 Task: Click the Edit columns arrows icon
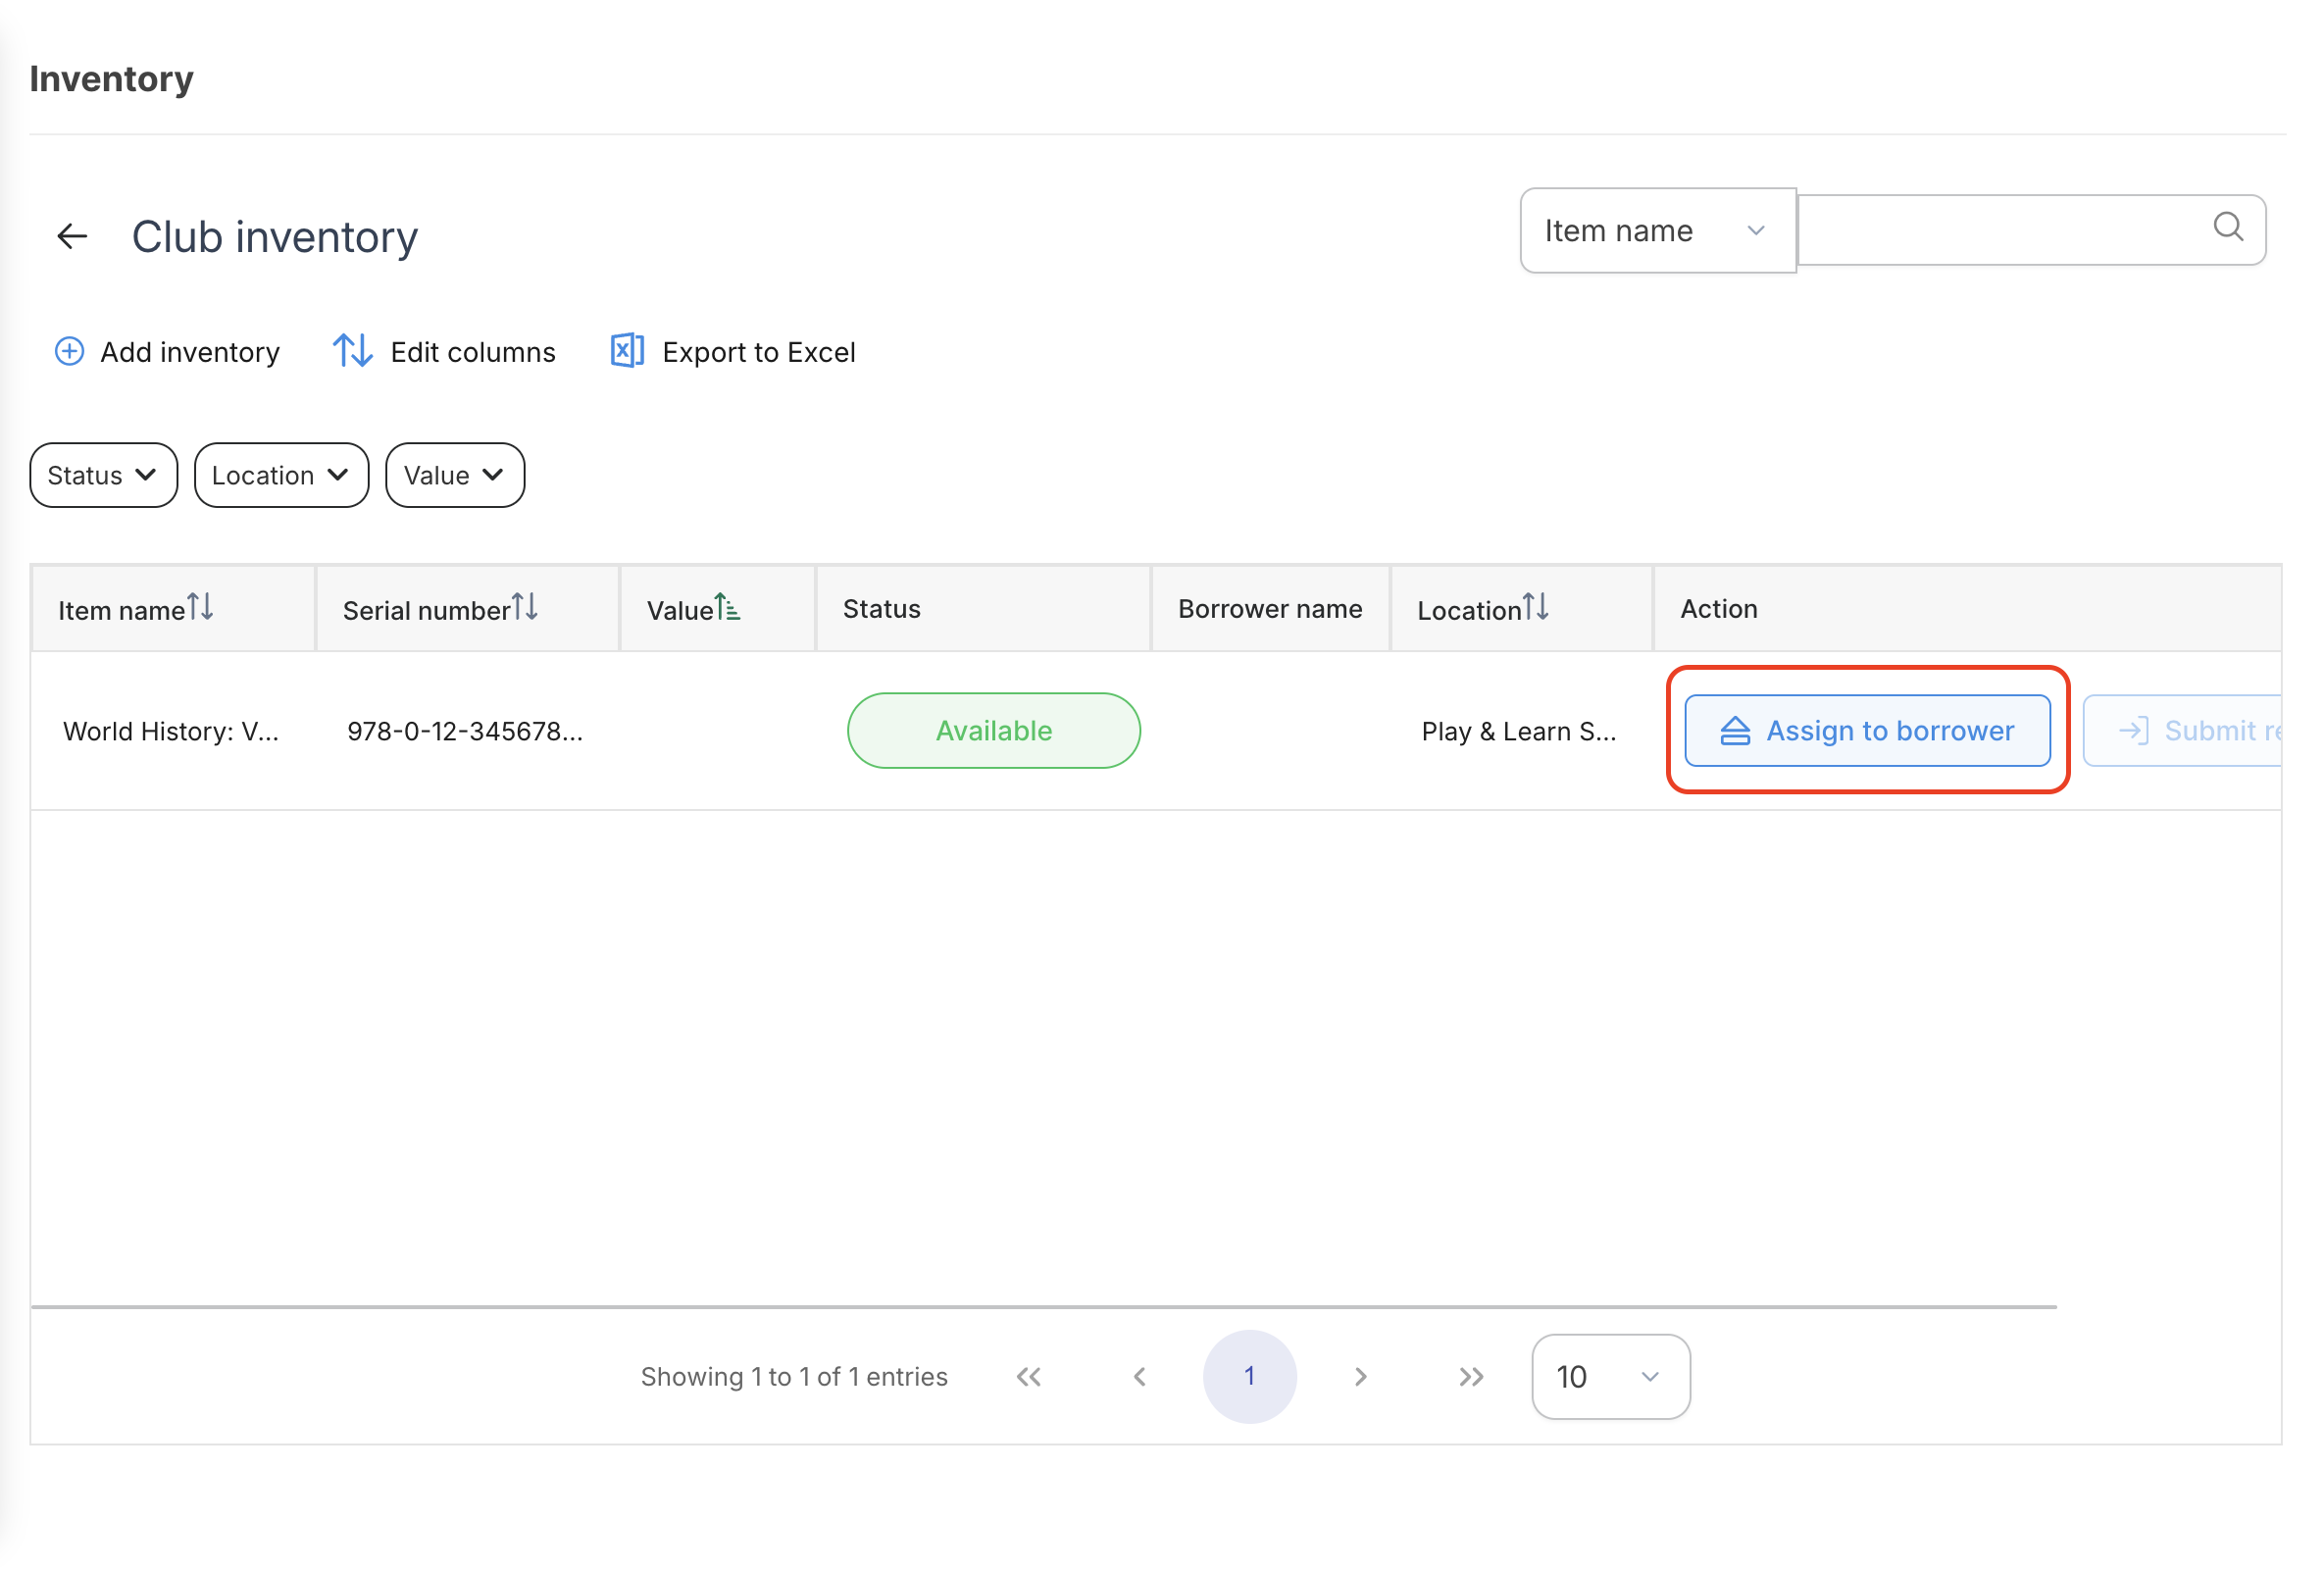(352, 352)
